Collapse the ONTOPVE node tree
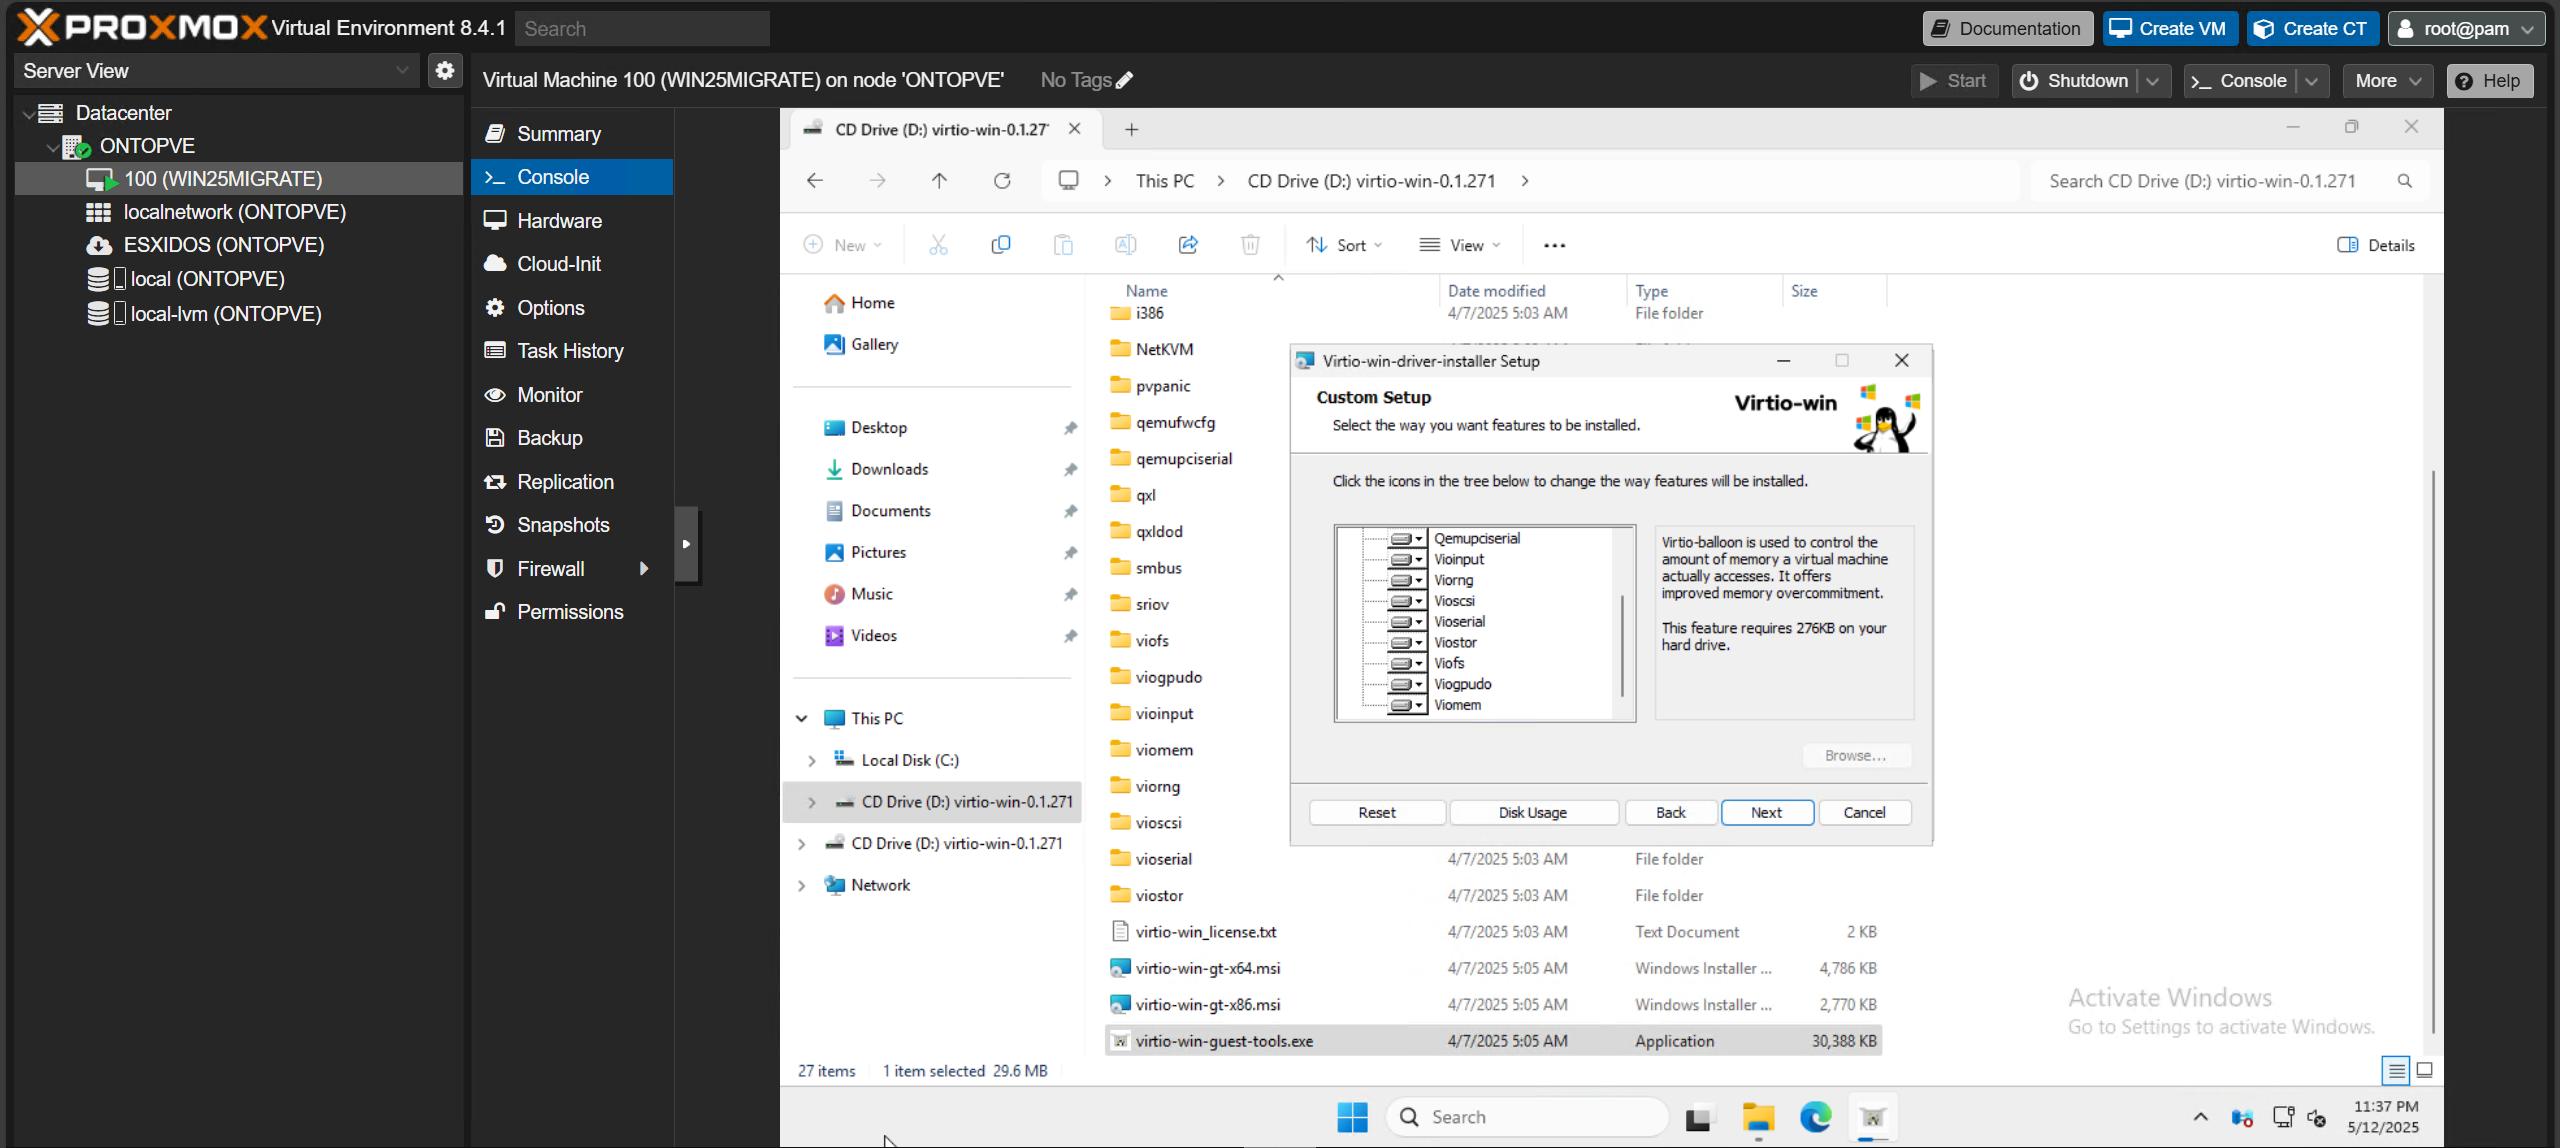Screen dimensions: 2560x1148 coord(52,147)
